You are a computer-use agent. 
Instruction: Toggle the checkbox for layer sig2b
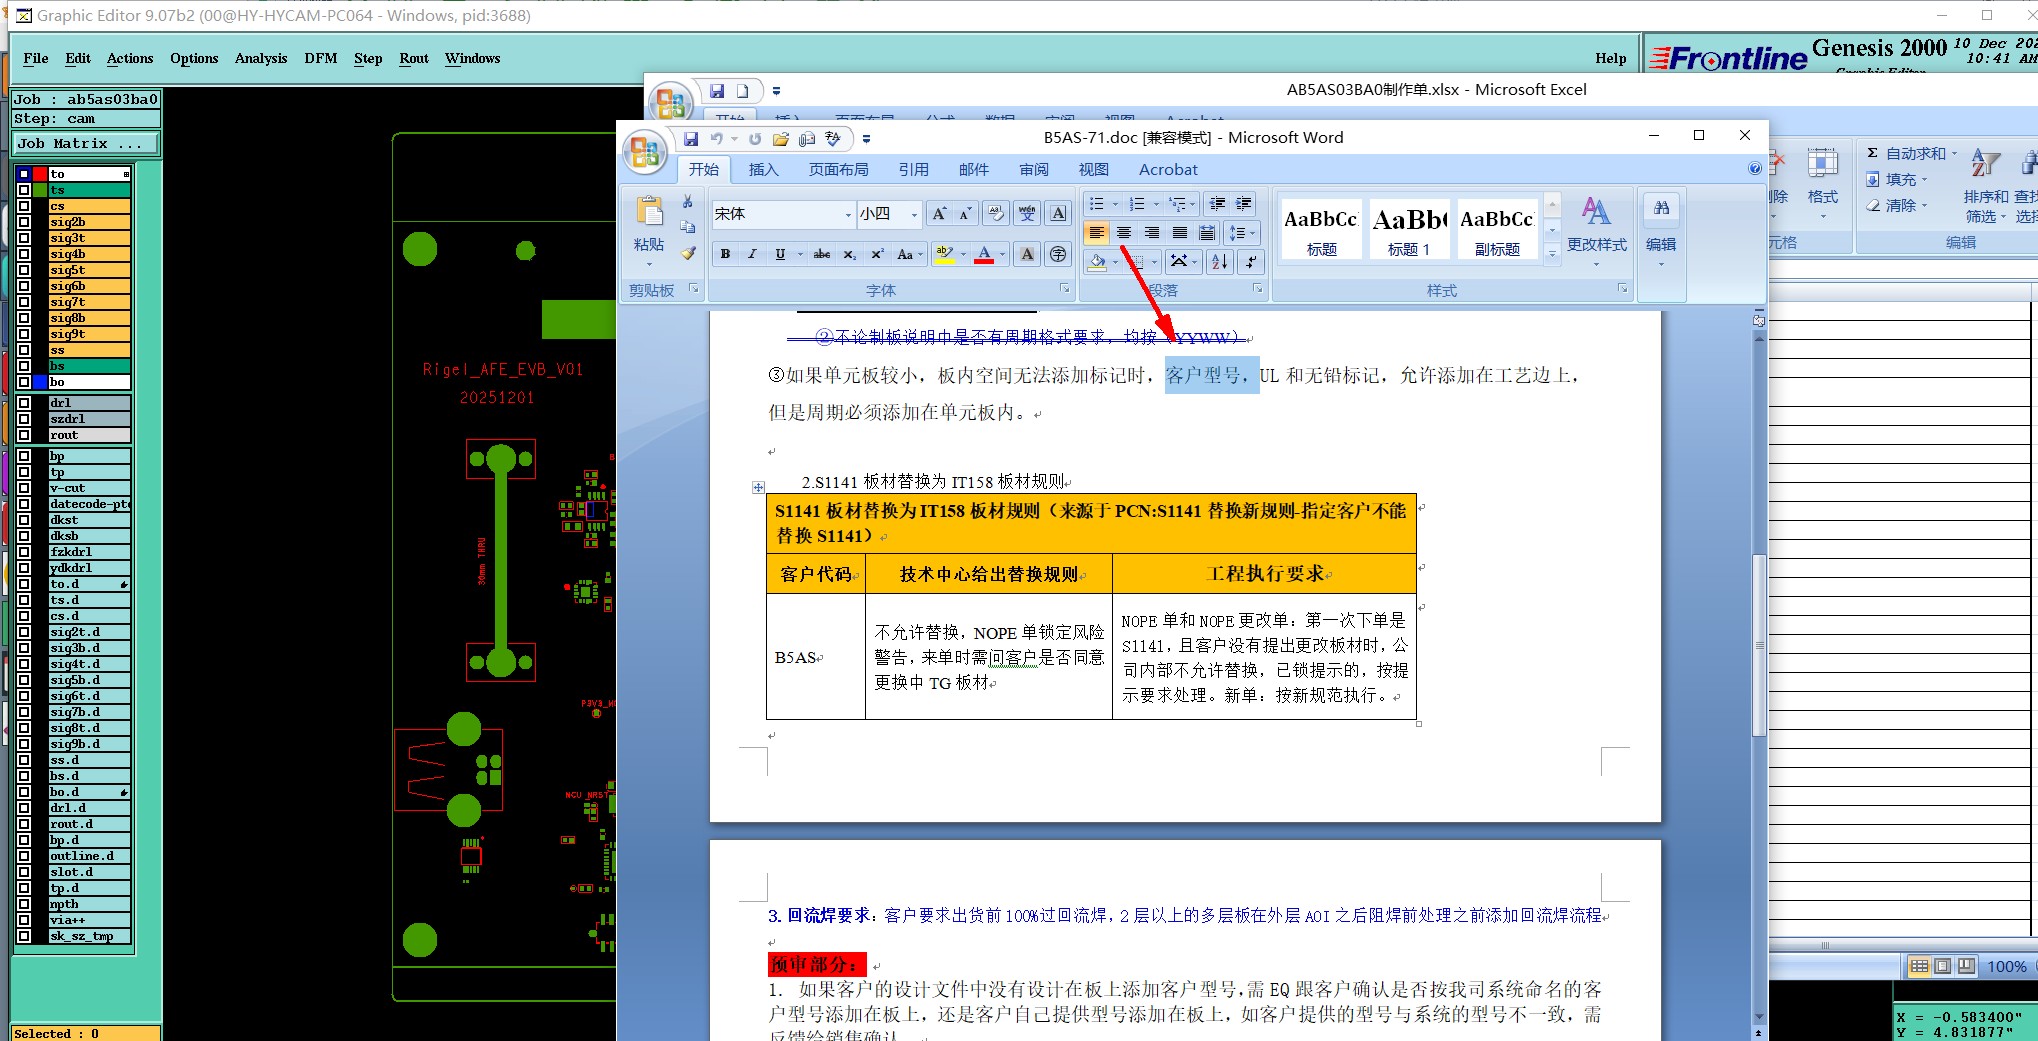(24, 222)
